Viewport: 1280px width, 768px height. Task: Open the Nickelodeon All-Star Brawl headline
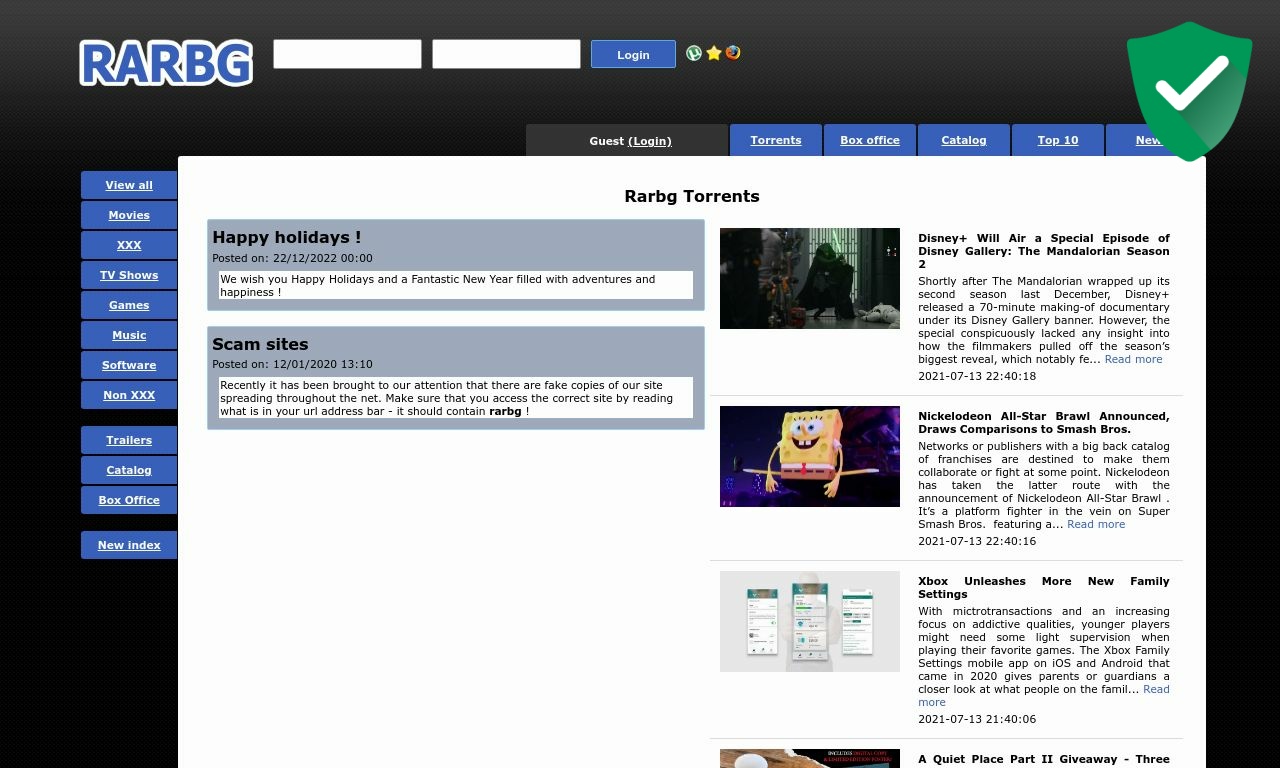[x=1044, y=423]
